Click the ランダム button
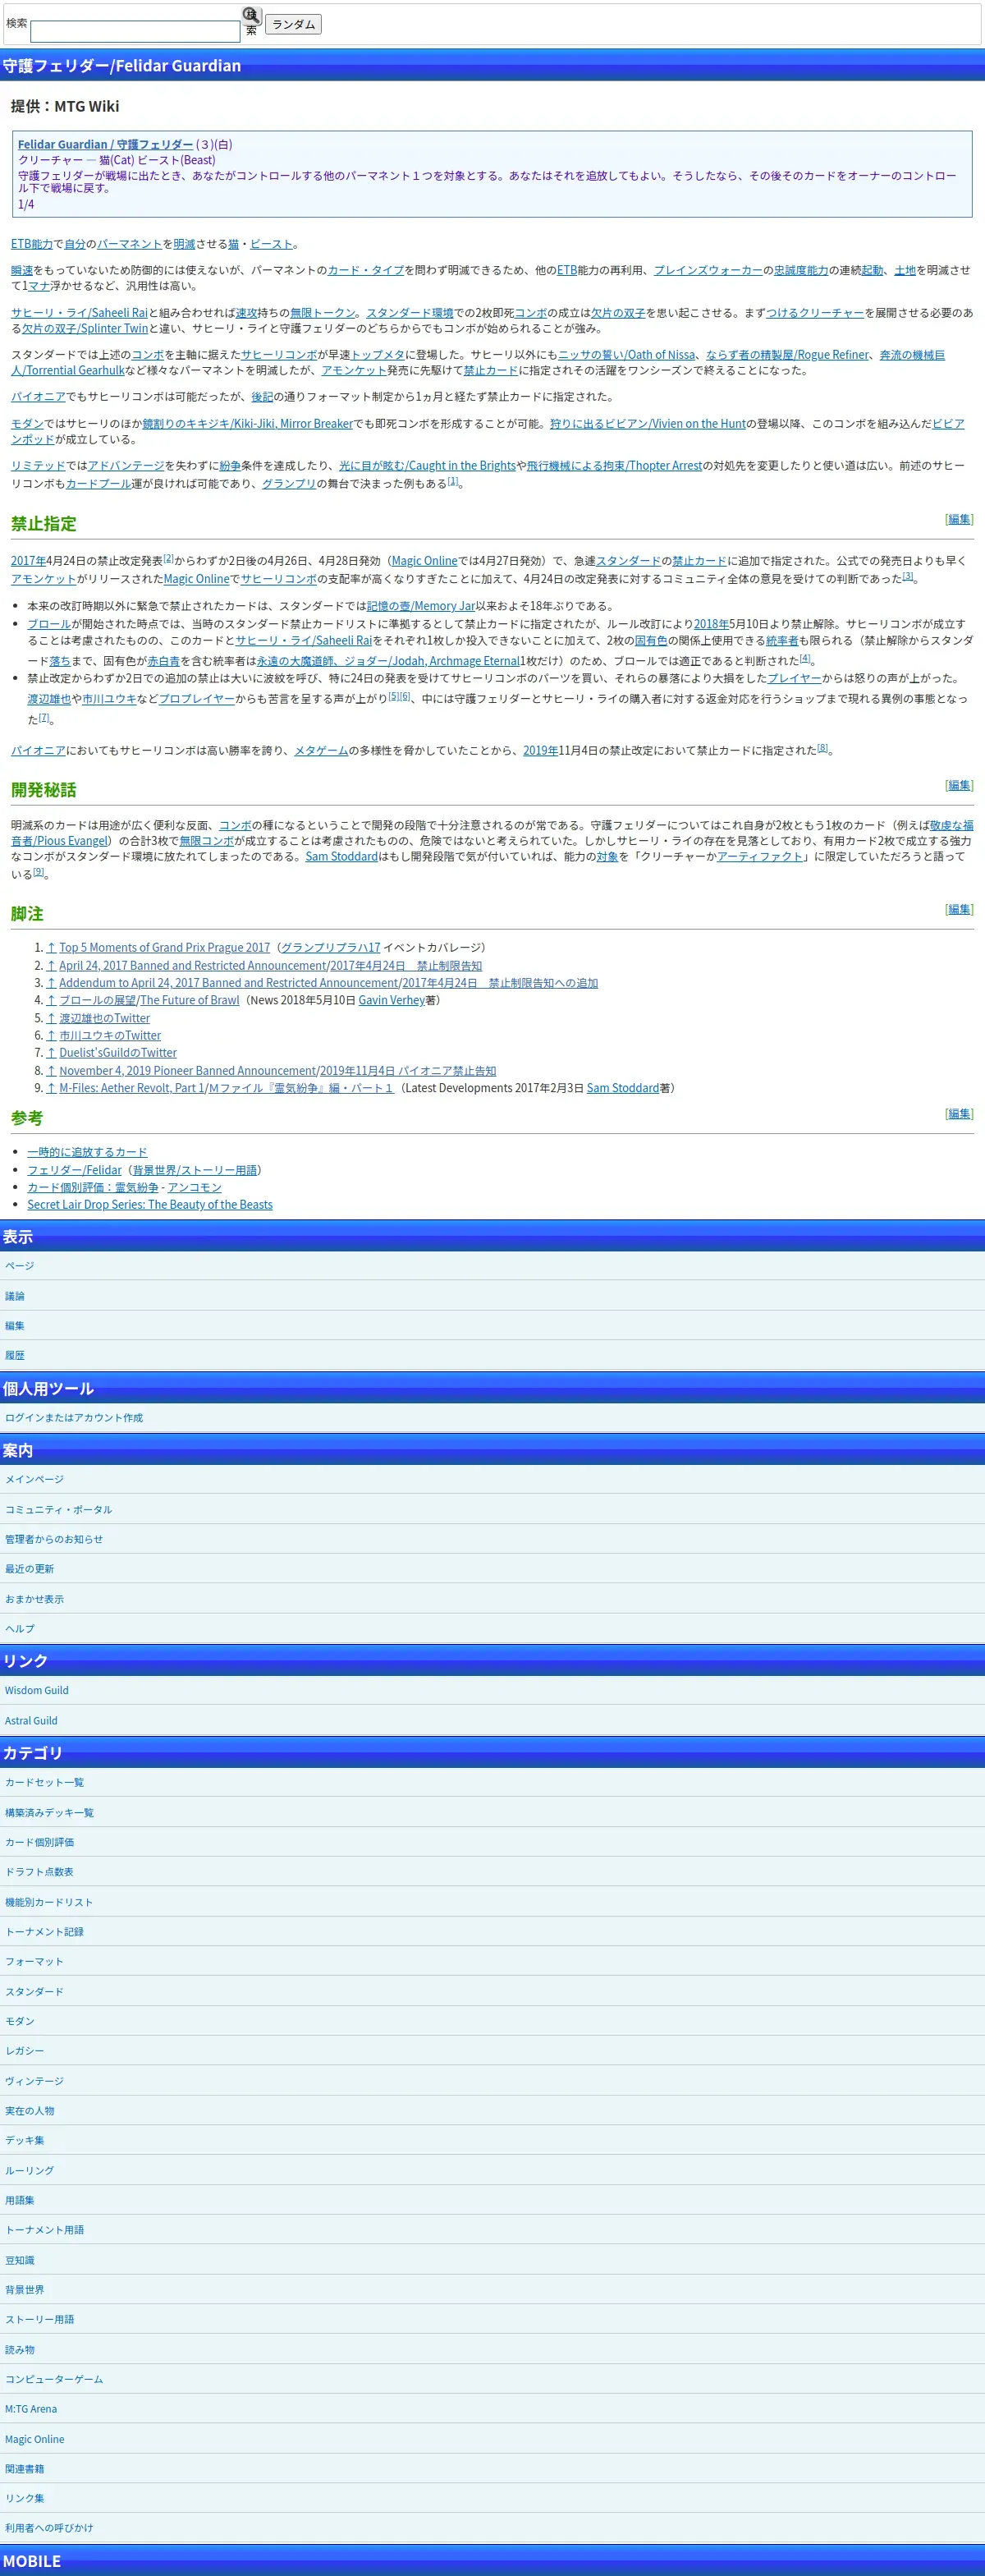Image resolution: width=985 pixels, height=2576 pixels. point(293,24)
